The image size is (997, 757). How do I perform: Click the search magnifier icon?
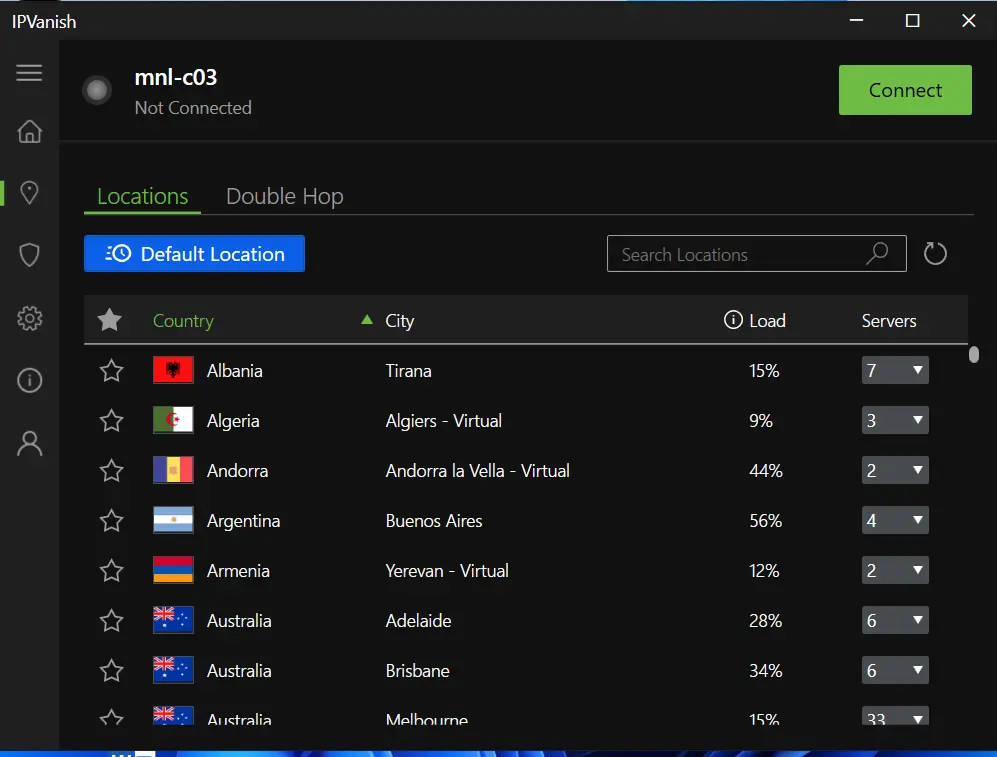point(877,253)
